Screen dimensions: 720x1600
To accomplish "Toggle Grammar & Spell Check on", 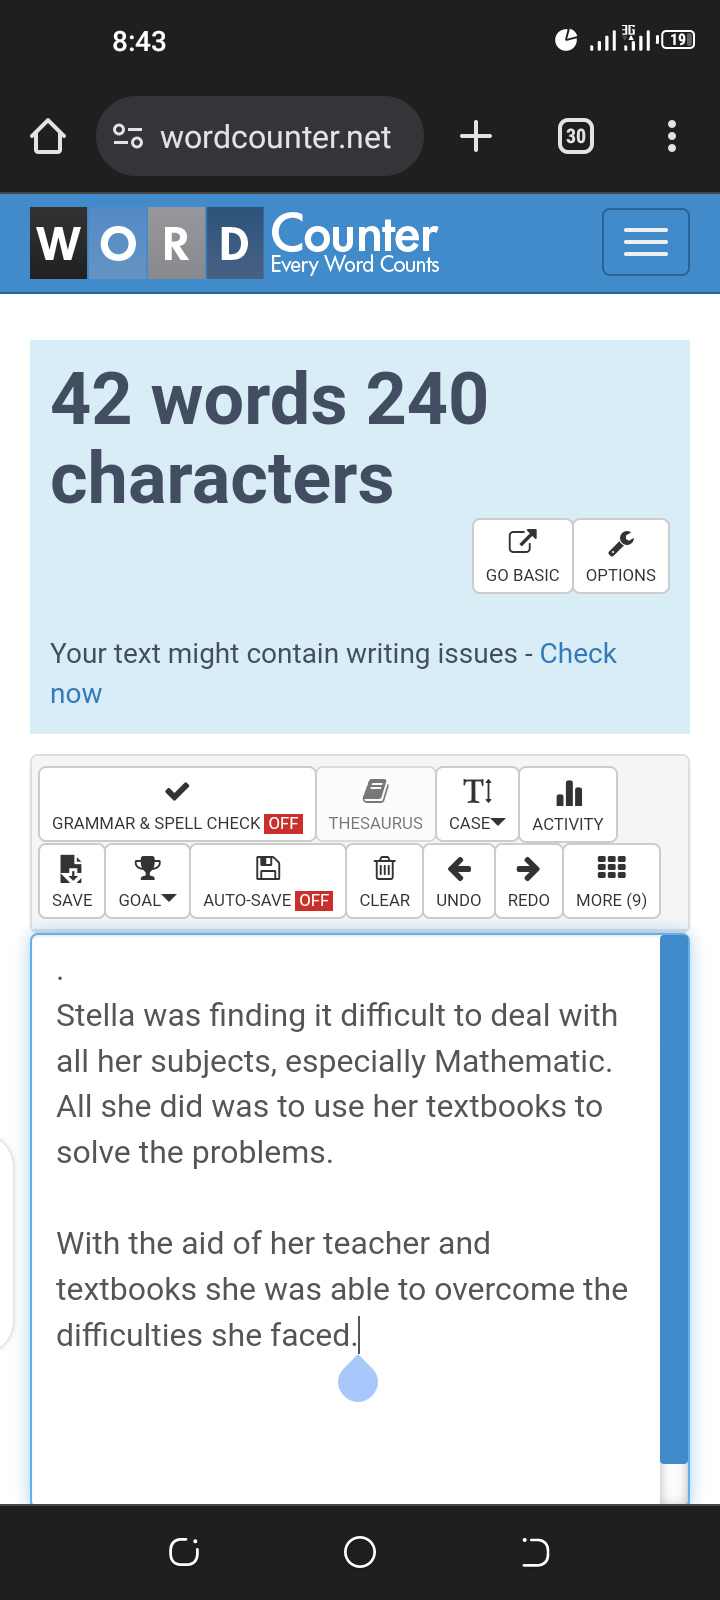I will tap(177, 804).
